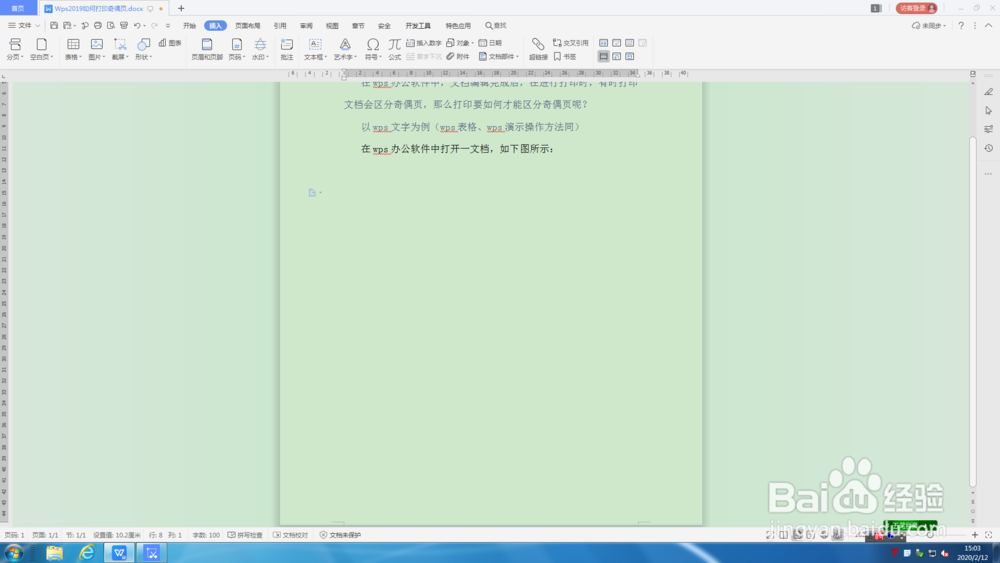The image size is (1000, 563).
Task: Toggle 文档校对 proofreading in status bar
Action: click(290, 535)
